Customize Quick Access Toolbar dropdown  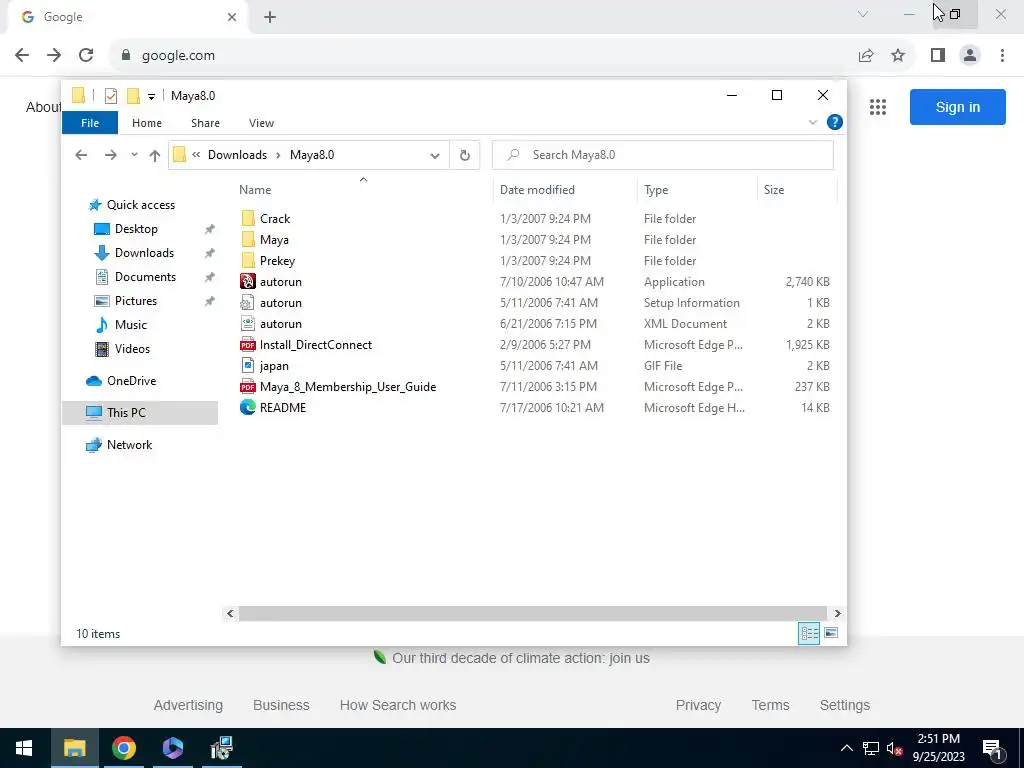pyautogui.click(x=151, y=97)
